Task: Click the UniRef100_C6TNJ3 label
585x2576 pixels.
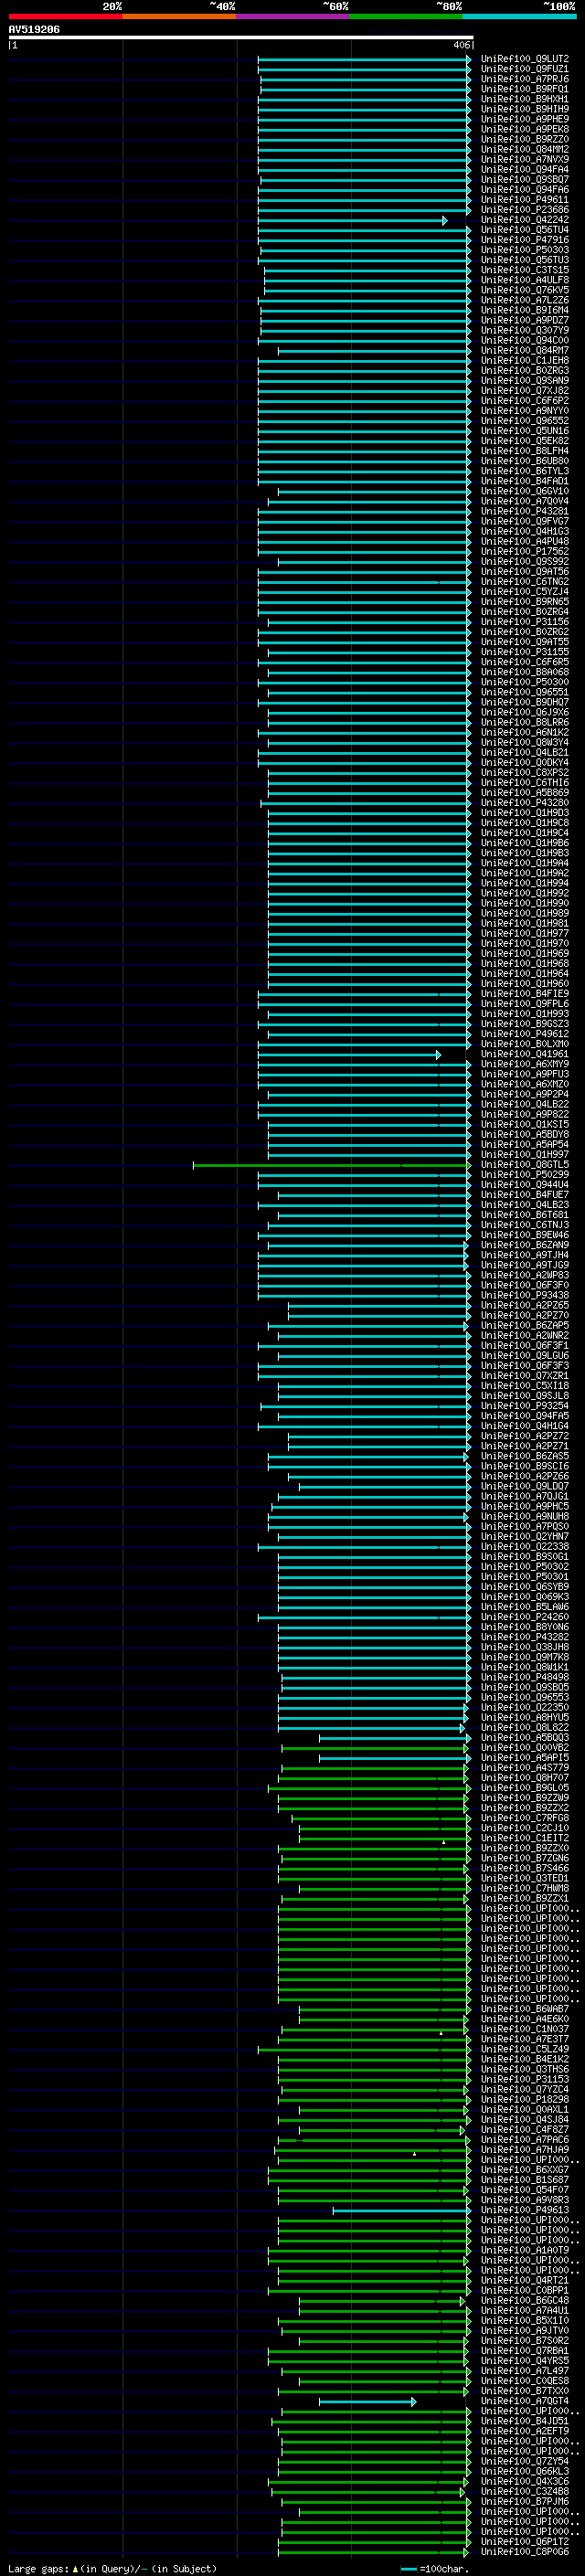Action: click(x=524, y=1225)
